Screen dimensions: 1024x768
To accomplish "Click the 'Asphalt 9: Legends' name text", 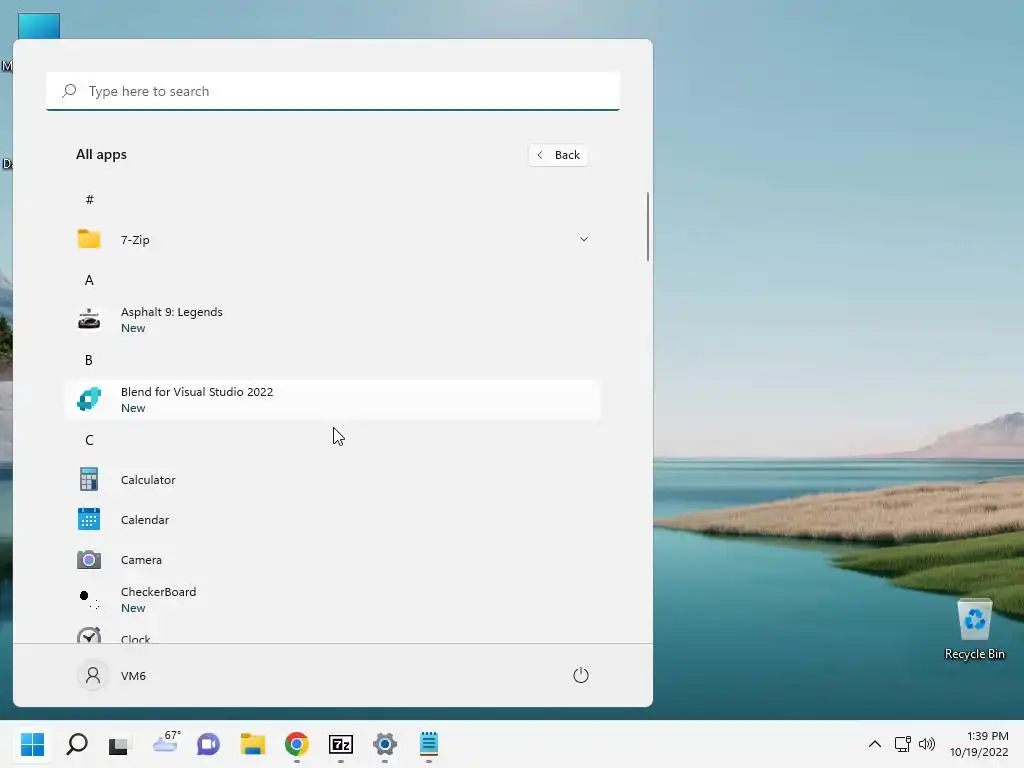I will pos(172,312).
